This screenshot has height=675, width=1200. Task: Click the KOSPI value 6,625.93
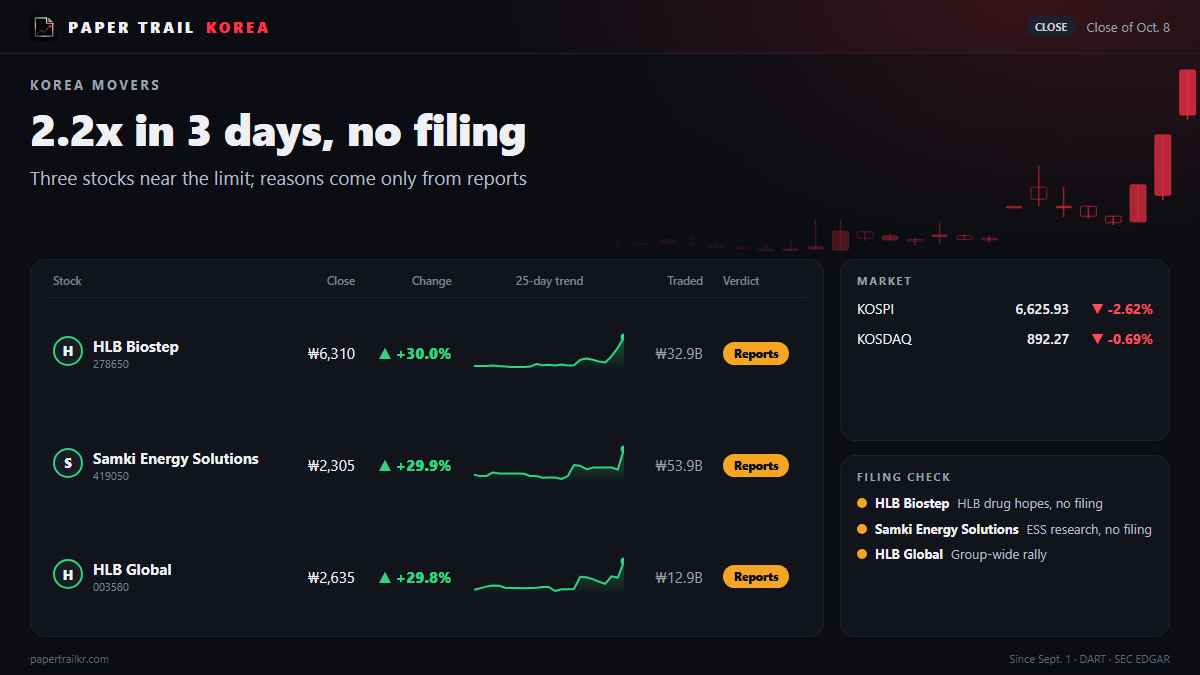click(x=1042, y=309)
